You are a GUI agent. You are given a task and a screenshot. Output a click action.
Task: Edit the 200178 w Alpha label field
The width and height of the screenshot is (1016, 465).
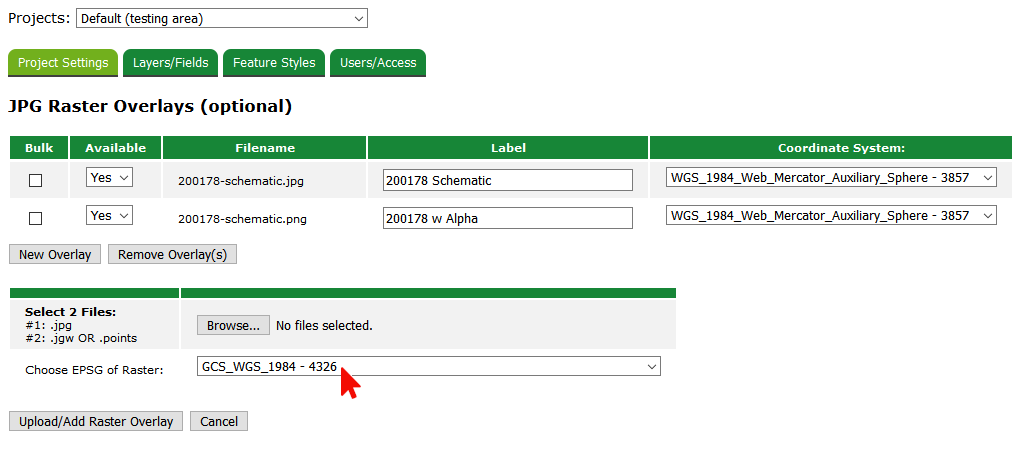(x=507, y=218)
